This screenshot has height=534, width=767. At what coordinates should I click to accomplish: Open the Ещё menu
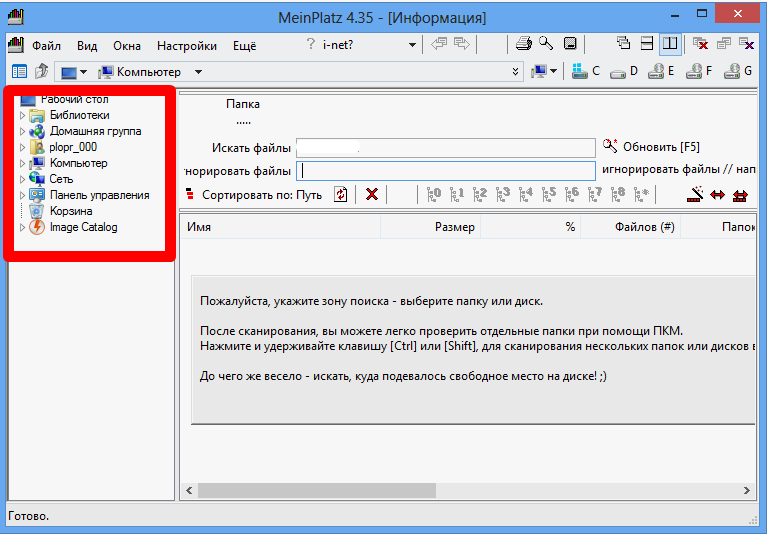coord(245,46)
